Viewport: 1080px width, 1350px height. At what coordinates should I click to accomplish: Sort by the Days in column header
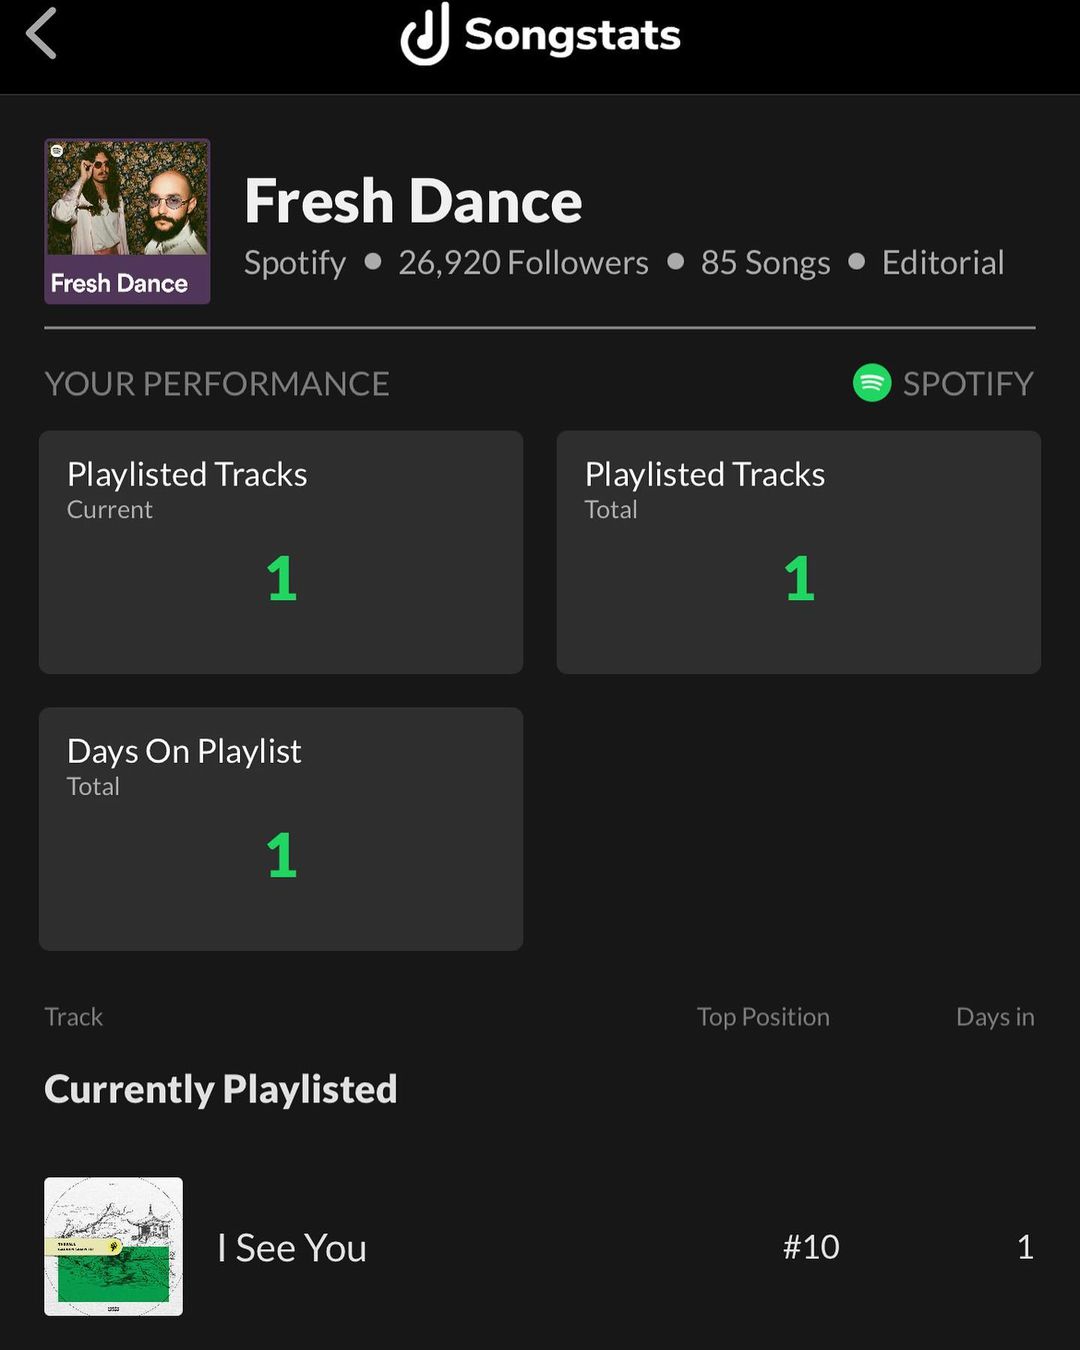pyautogui.click(x=995, y=1017)
